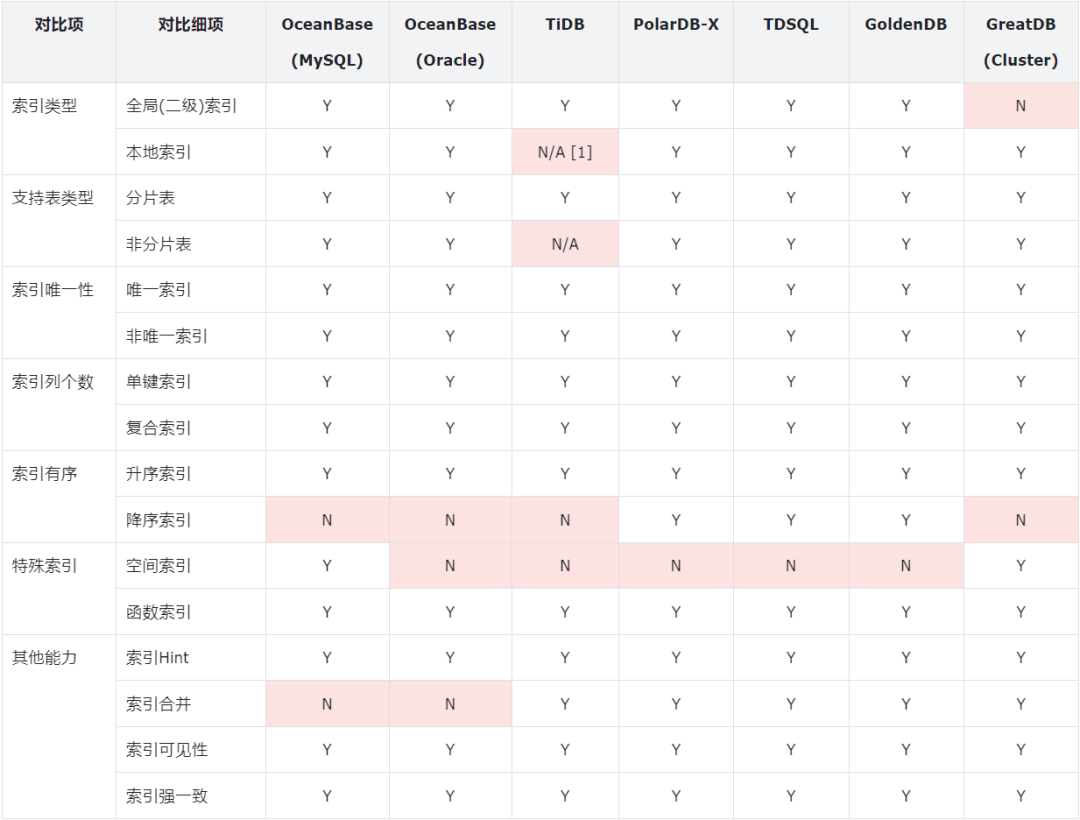Click OceanBase (MySQL) Y cell for 空间索引
Image resolution: width=1080 pixels, height=820 pixels.
[327, 566]
